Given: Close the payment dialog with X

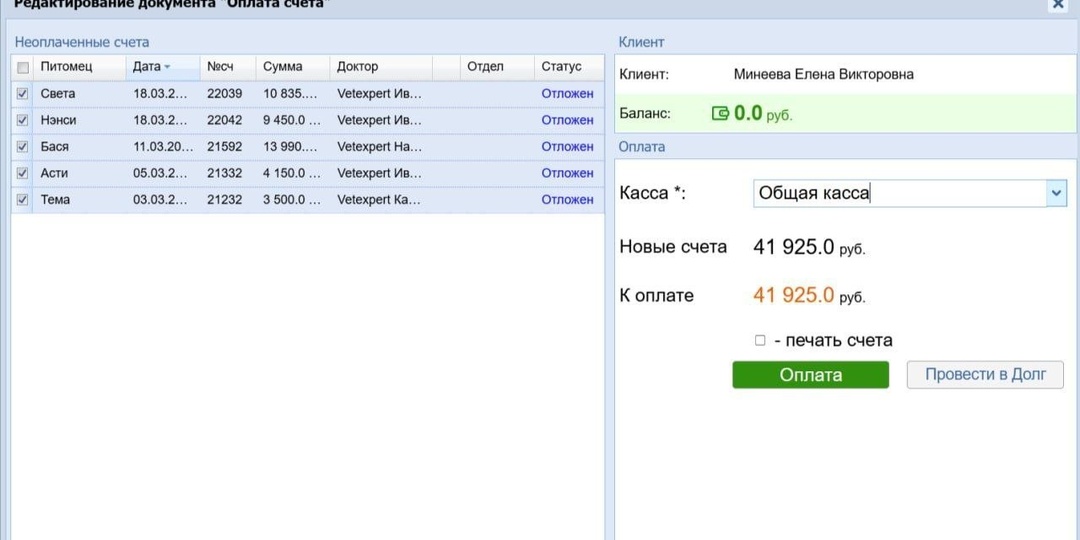Looking at the screenshot, I should pyautogui.click(x=1057, y=3).
